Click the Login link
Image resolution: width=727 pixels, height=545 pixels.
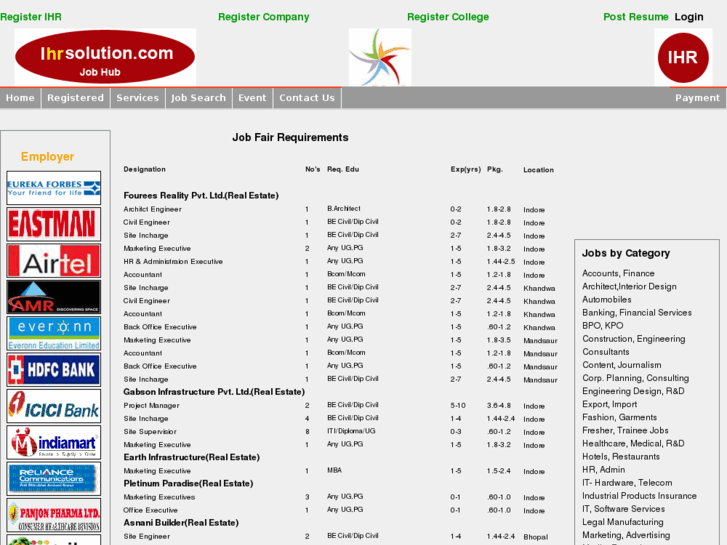[x=689, y=17]
